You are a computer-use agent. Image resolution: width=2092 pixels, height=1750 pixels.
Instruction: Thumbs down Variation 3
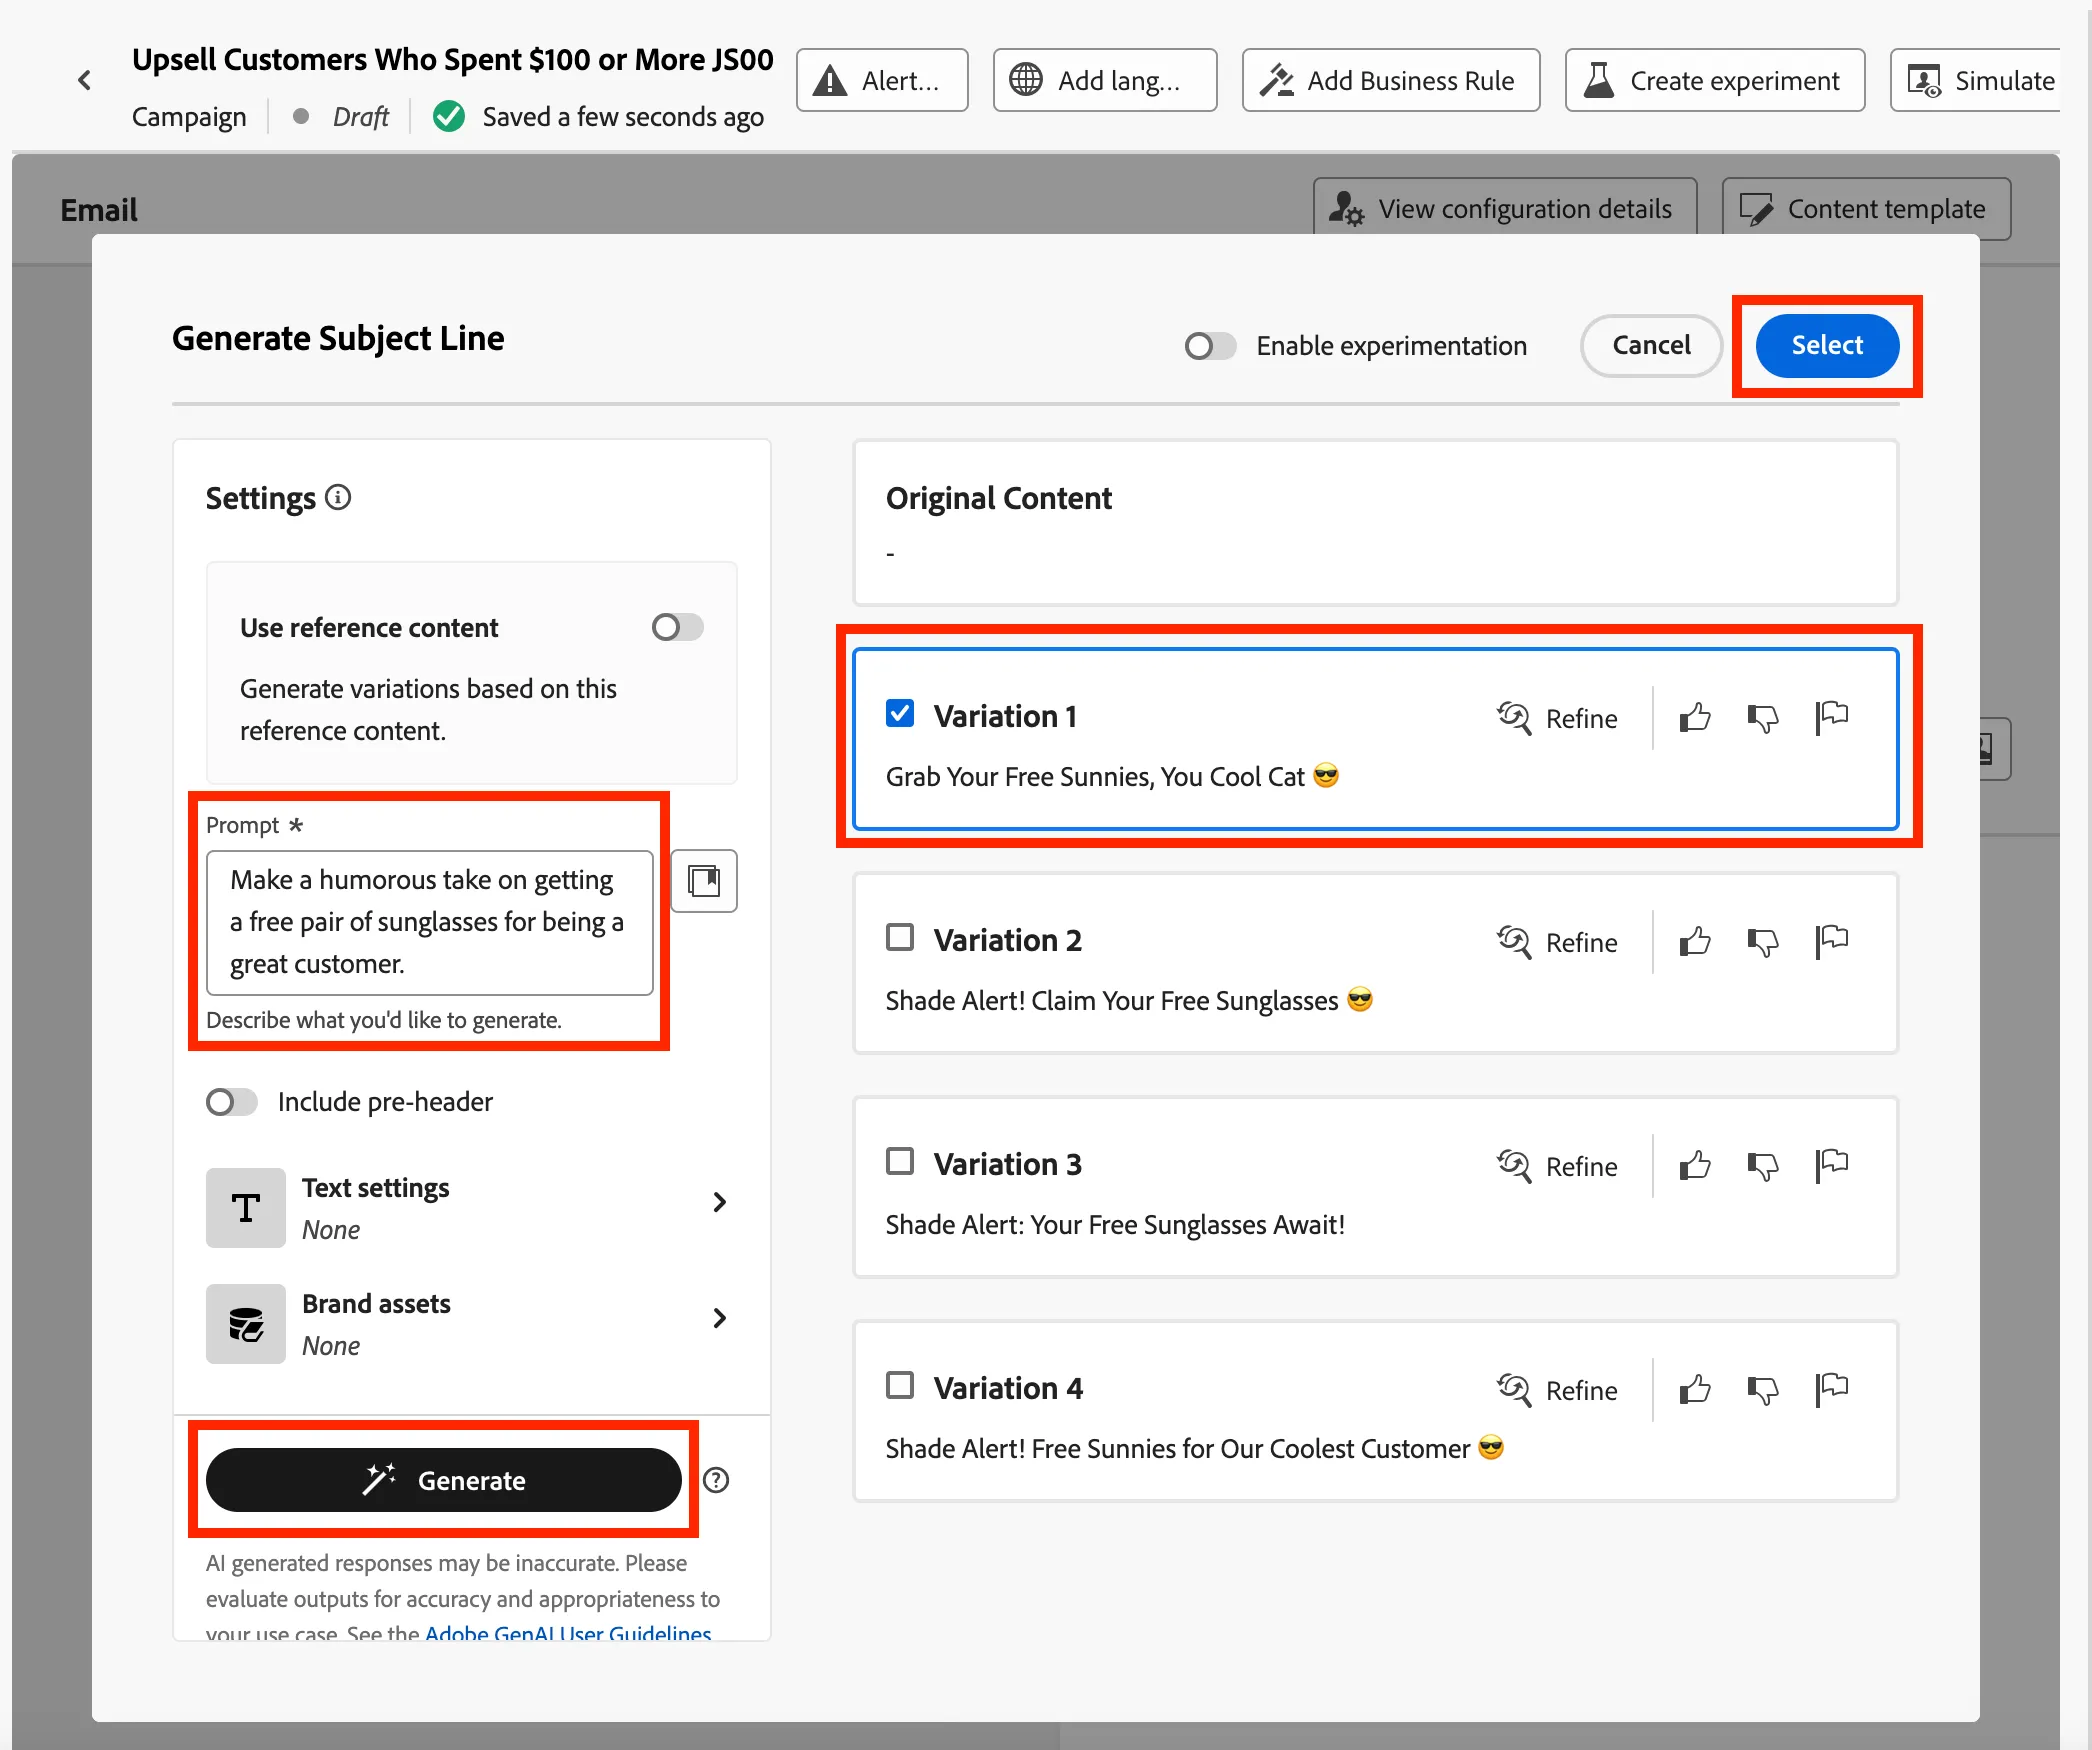tap(1763, 1166)
